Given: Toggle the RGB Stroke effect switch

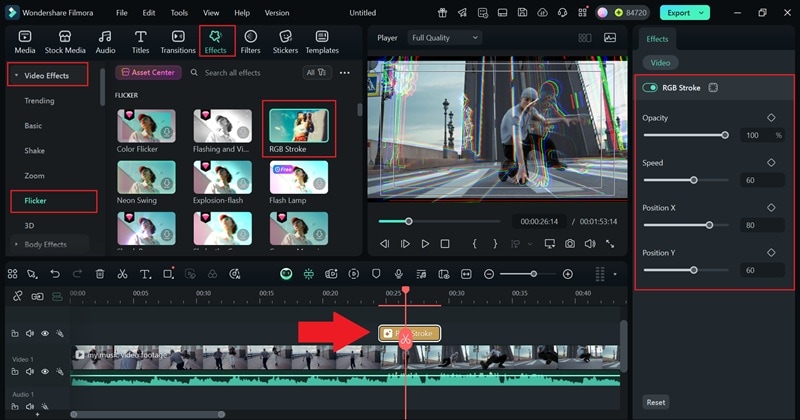Looking at the screenshot, I should [x=650, y=88].
